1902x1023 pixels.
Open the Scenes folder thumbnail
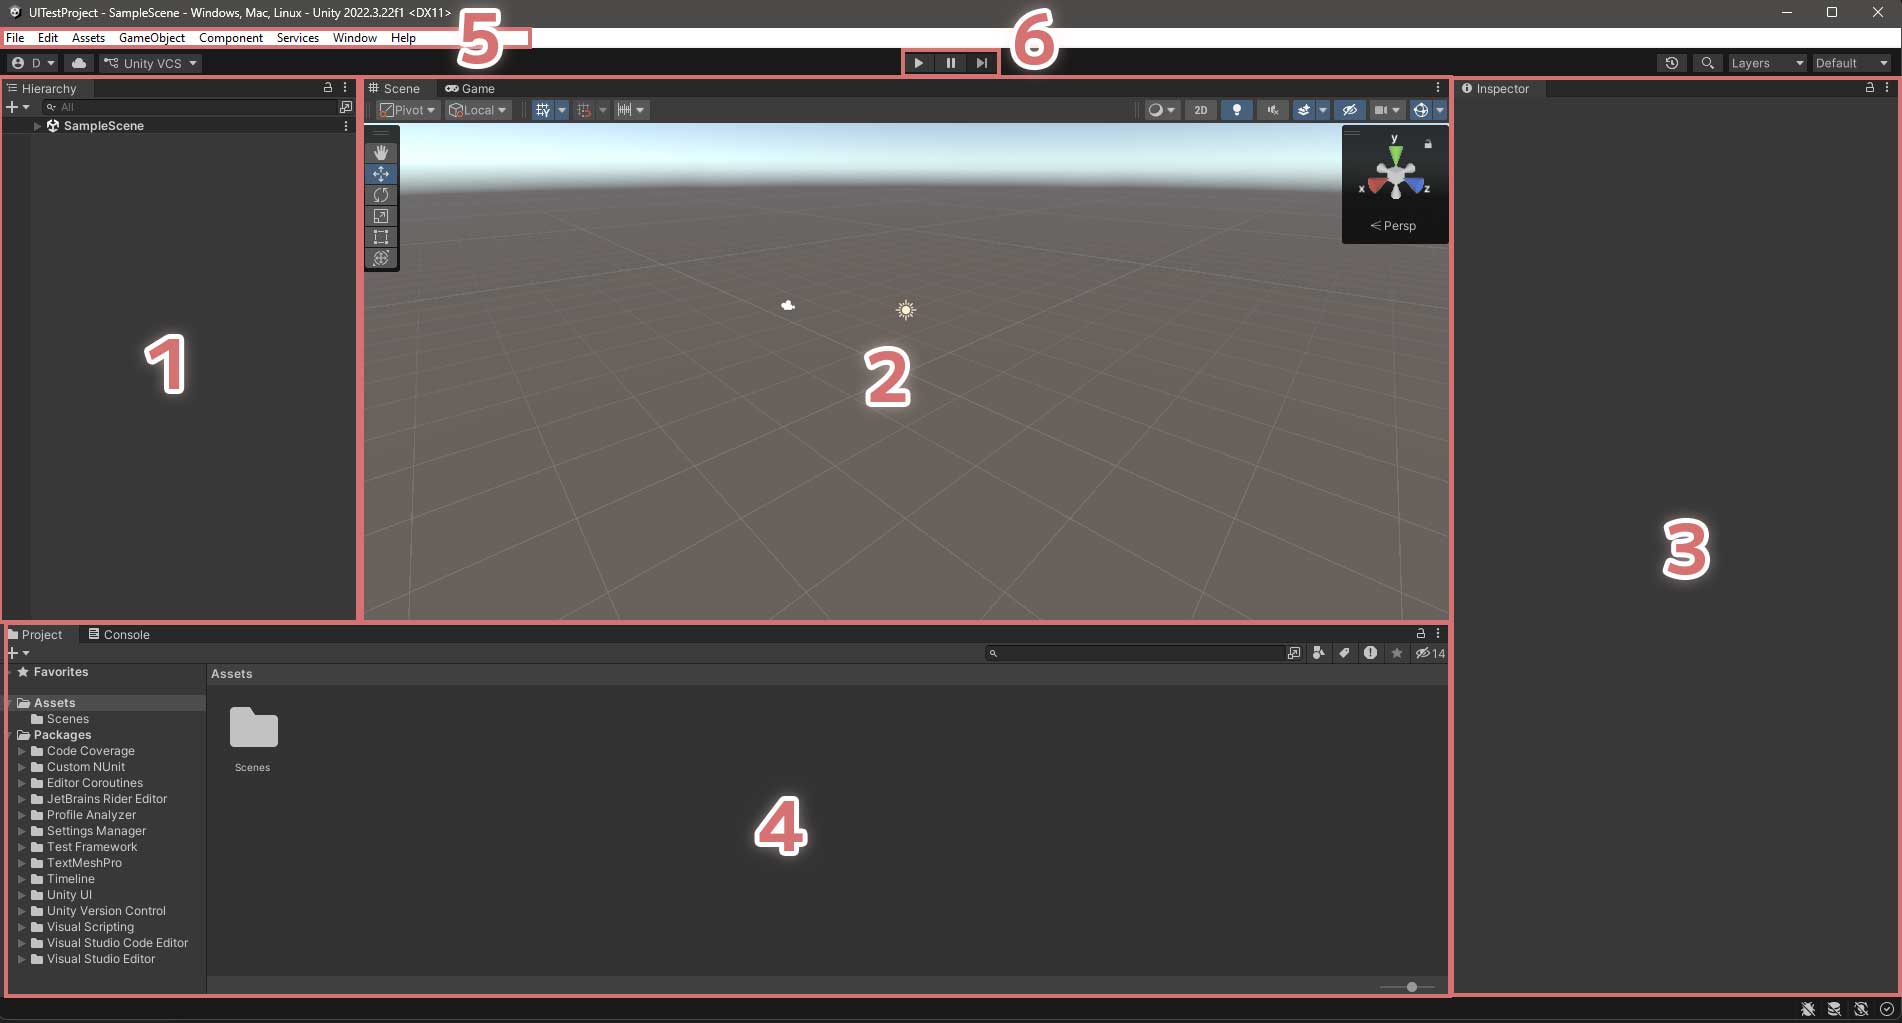coord(253,728)
